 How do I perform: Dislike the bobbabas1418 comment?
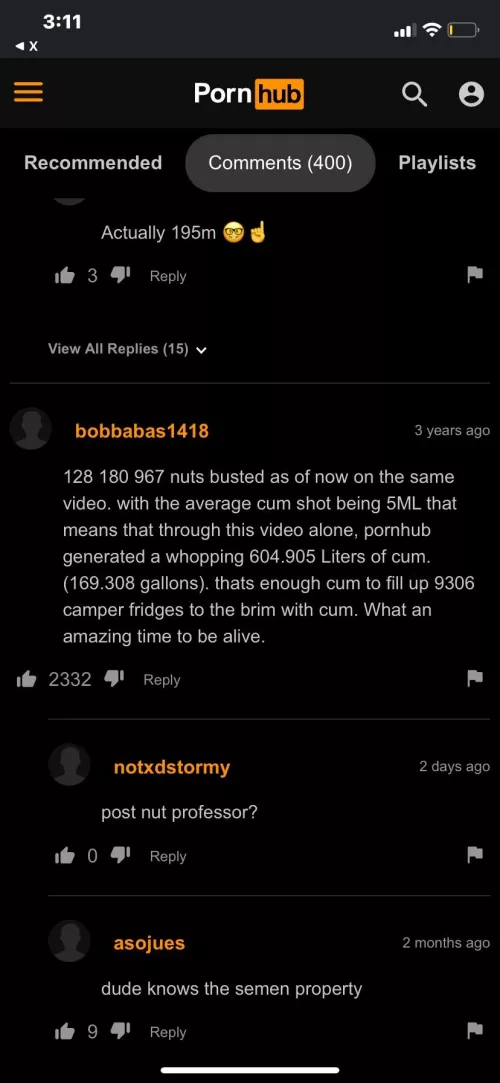[x=114, y=679]
